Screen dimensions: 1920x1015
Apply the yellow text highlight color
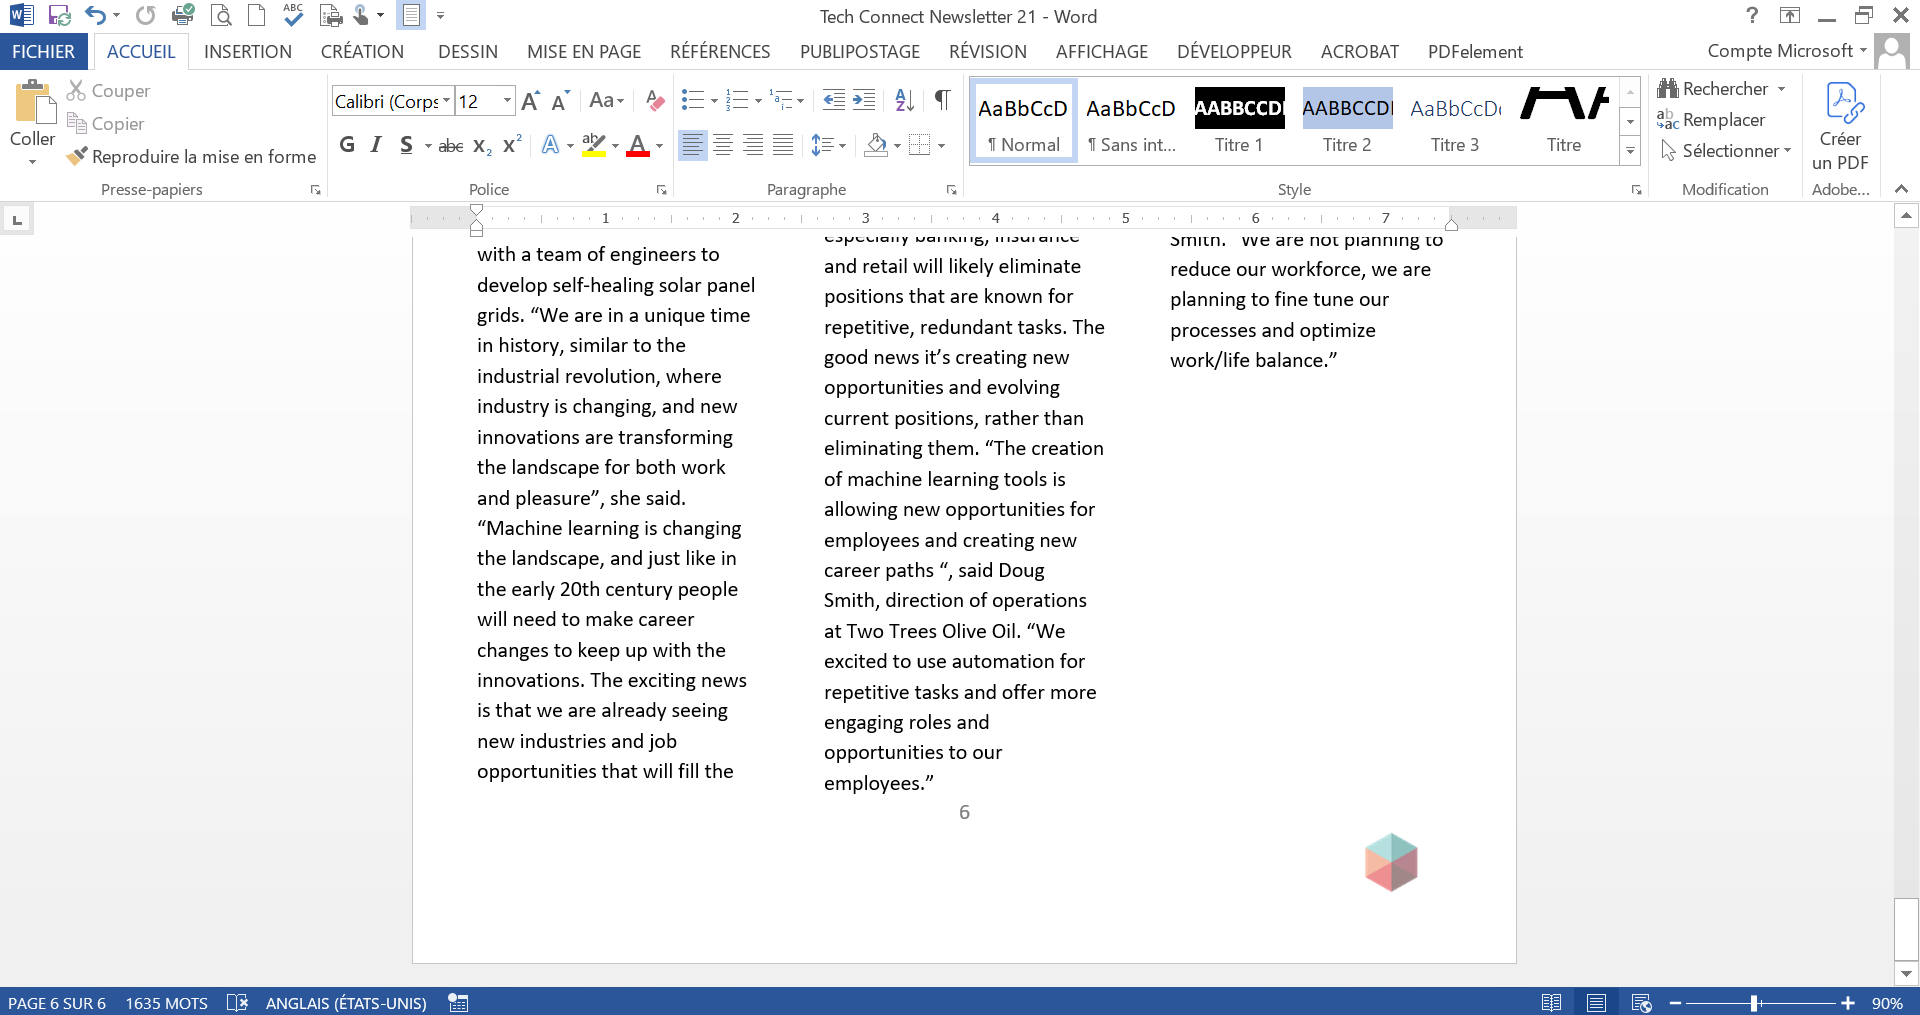[594, 145]
